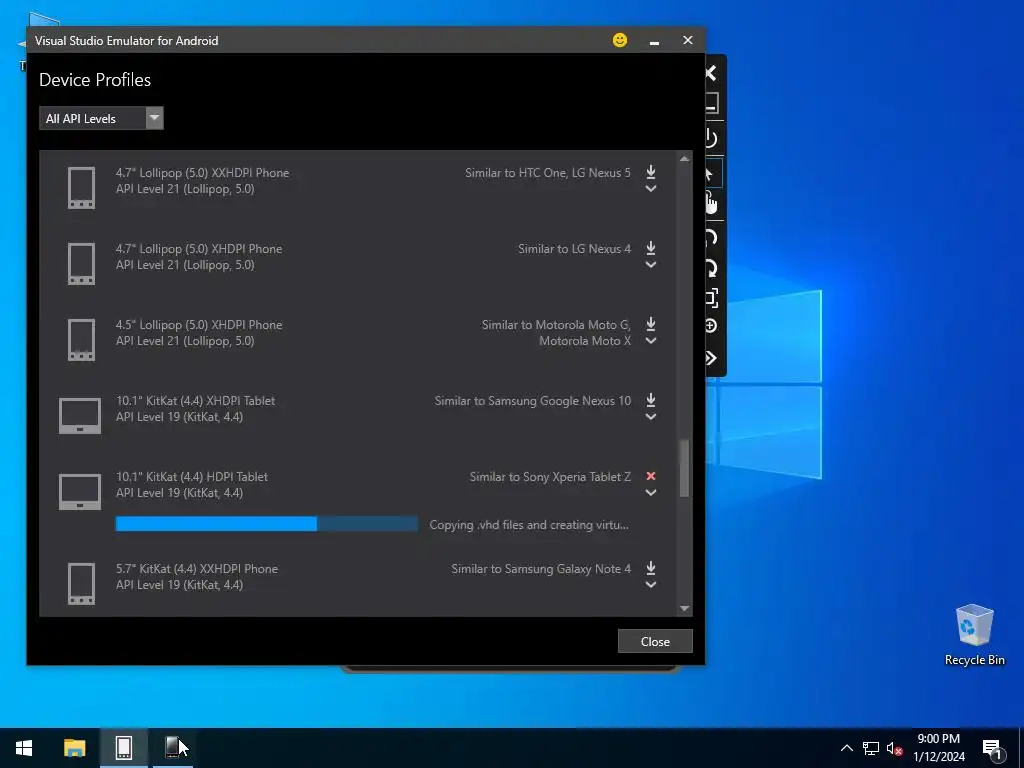This screenshot has width=1024, height=768.
Task: Click the network tray icon
Action: pos(871,748)
